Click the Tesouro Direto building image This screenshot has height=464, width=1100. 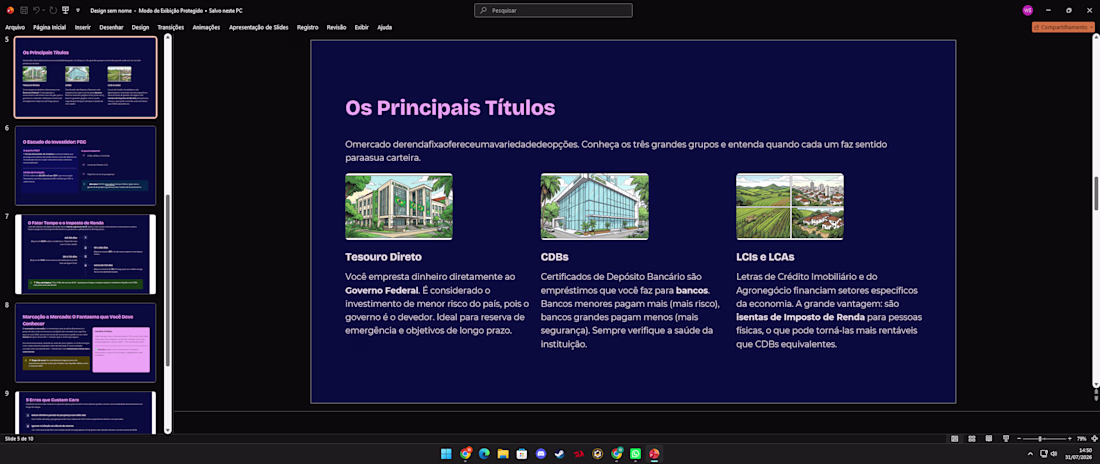(x=398, y=206)
